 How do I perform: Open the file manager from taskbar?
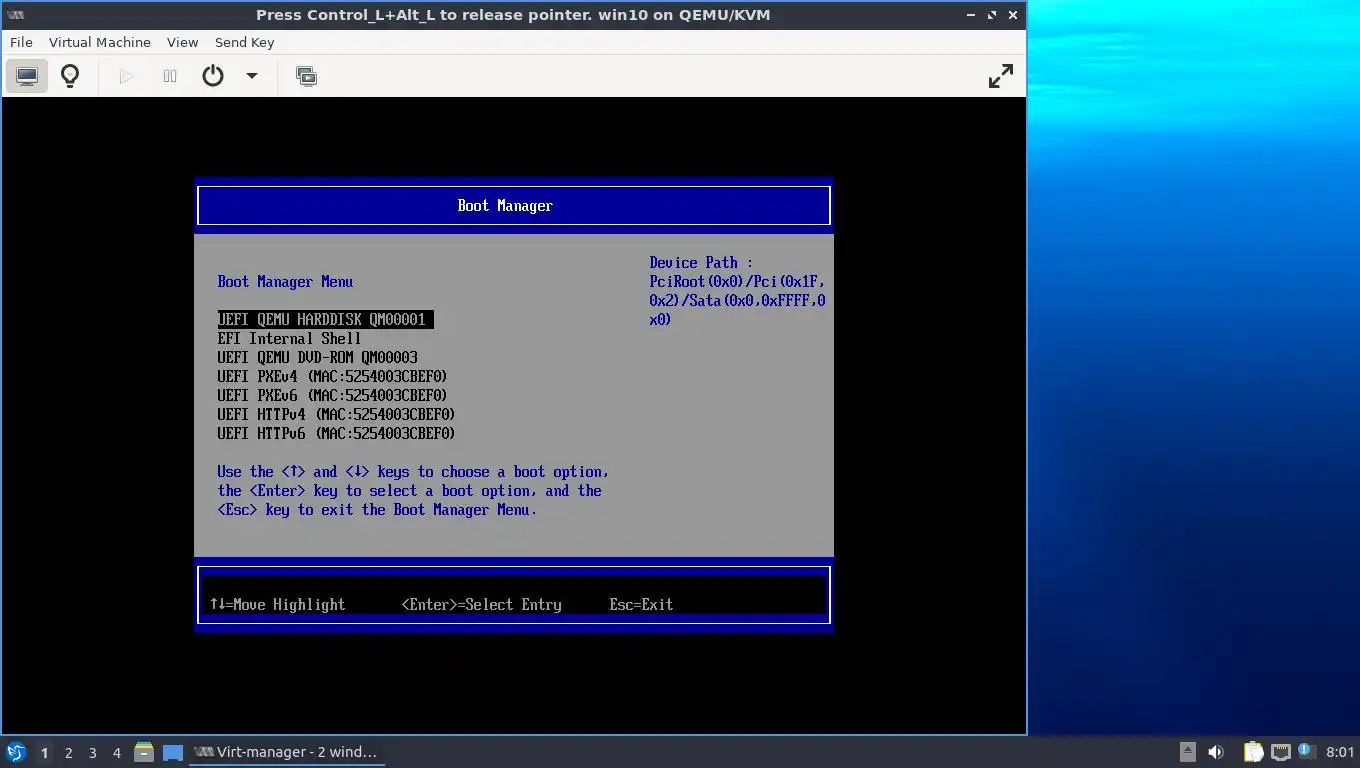click(x=144, y=752)
